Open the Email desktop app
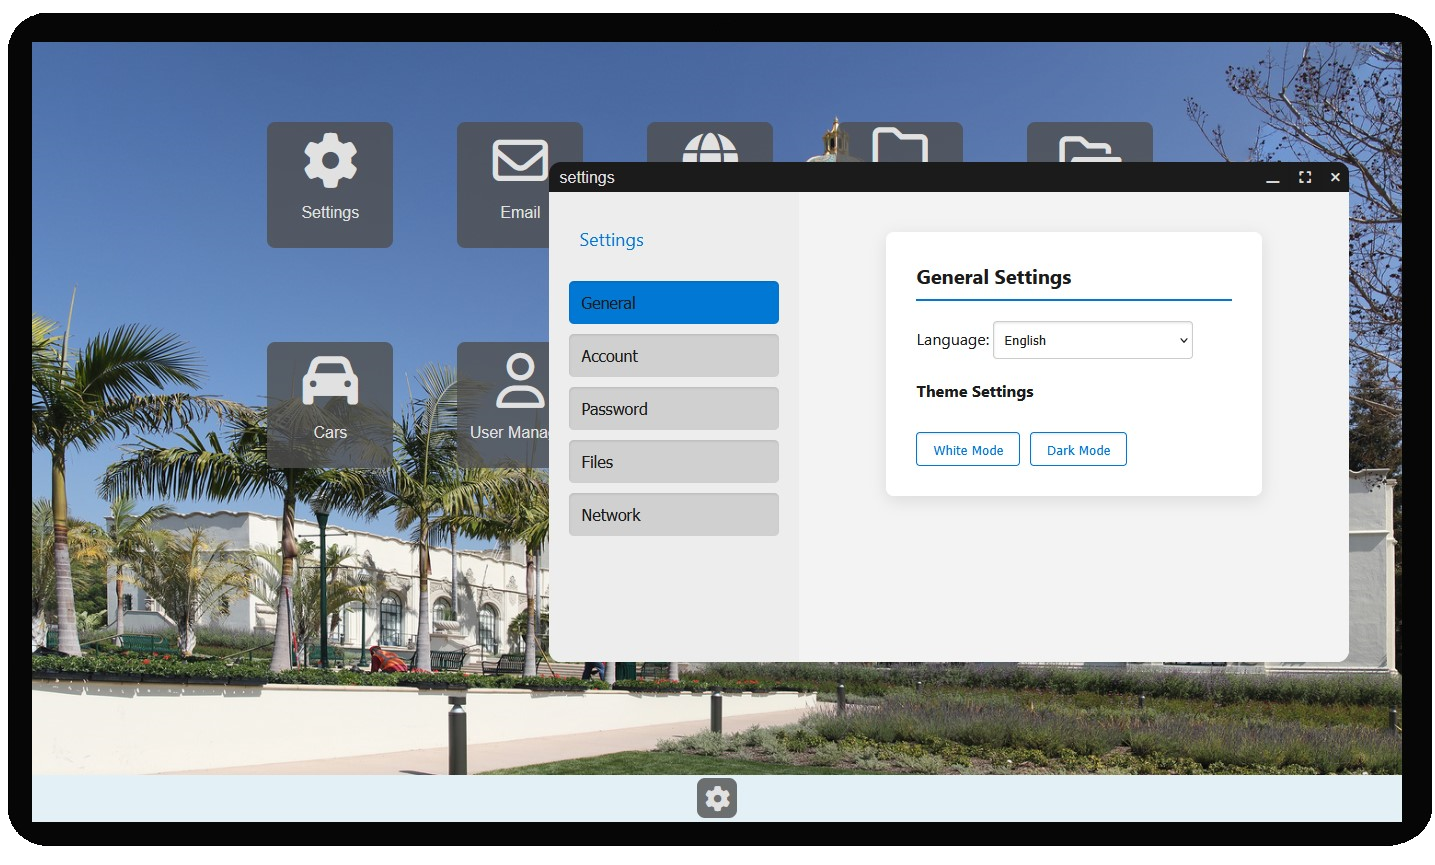 (x=503, y=185)
